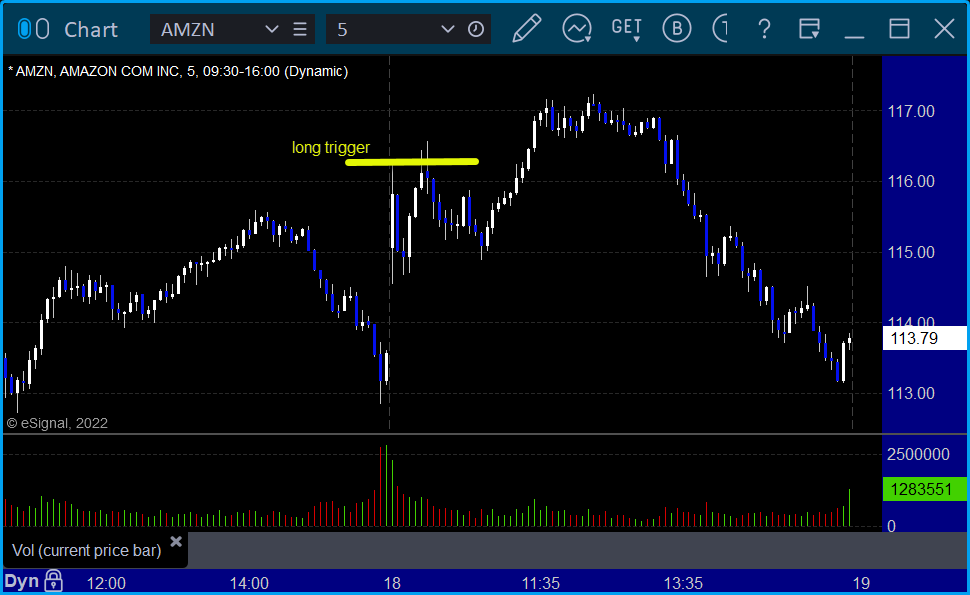The image size is (970, 595).
Task: Maximize the chart window
Action: coord(899,29)
